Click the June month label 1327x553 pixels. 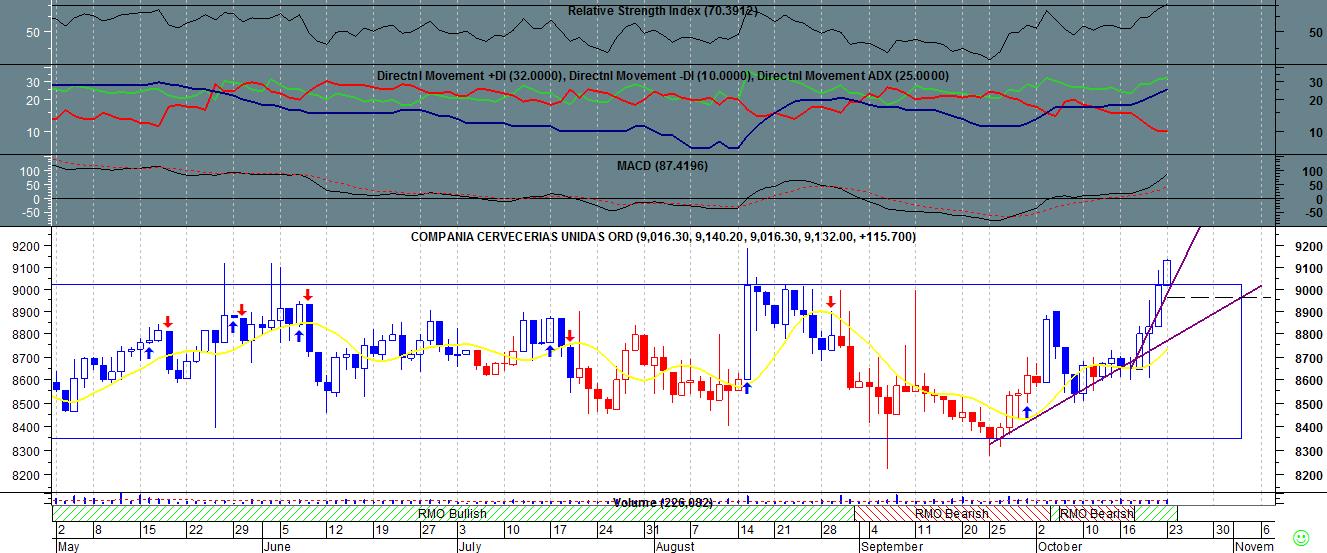pyautogui.click(x=276, y=546)
